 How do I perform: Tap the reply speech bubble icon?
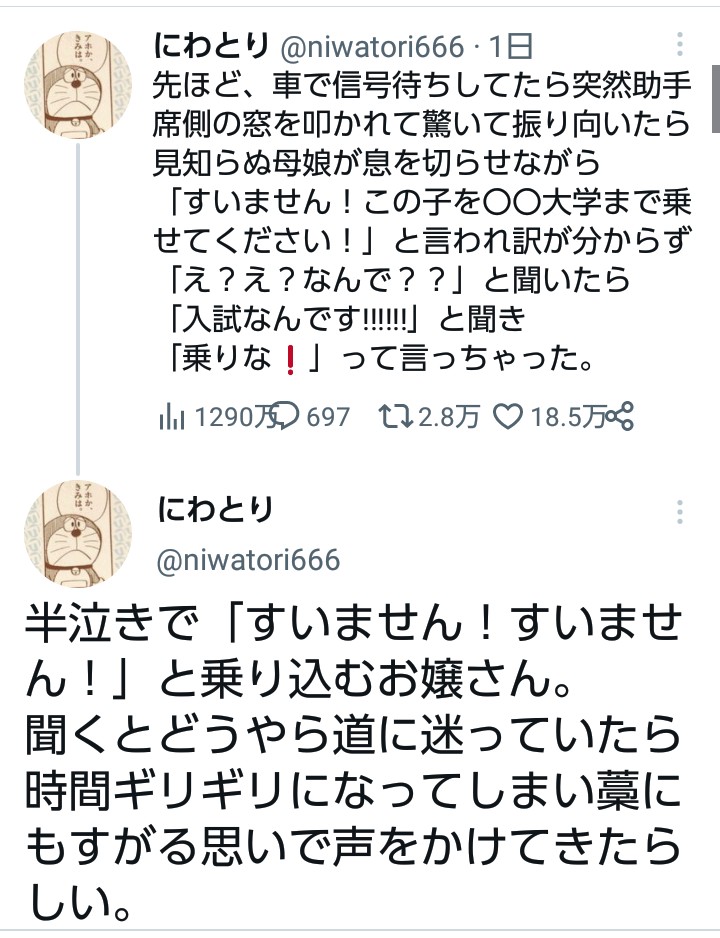coord(284,416)
